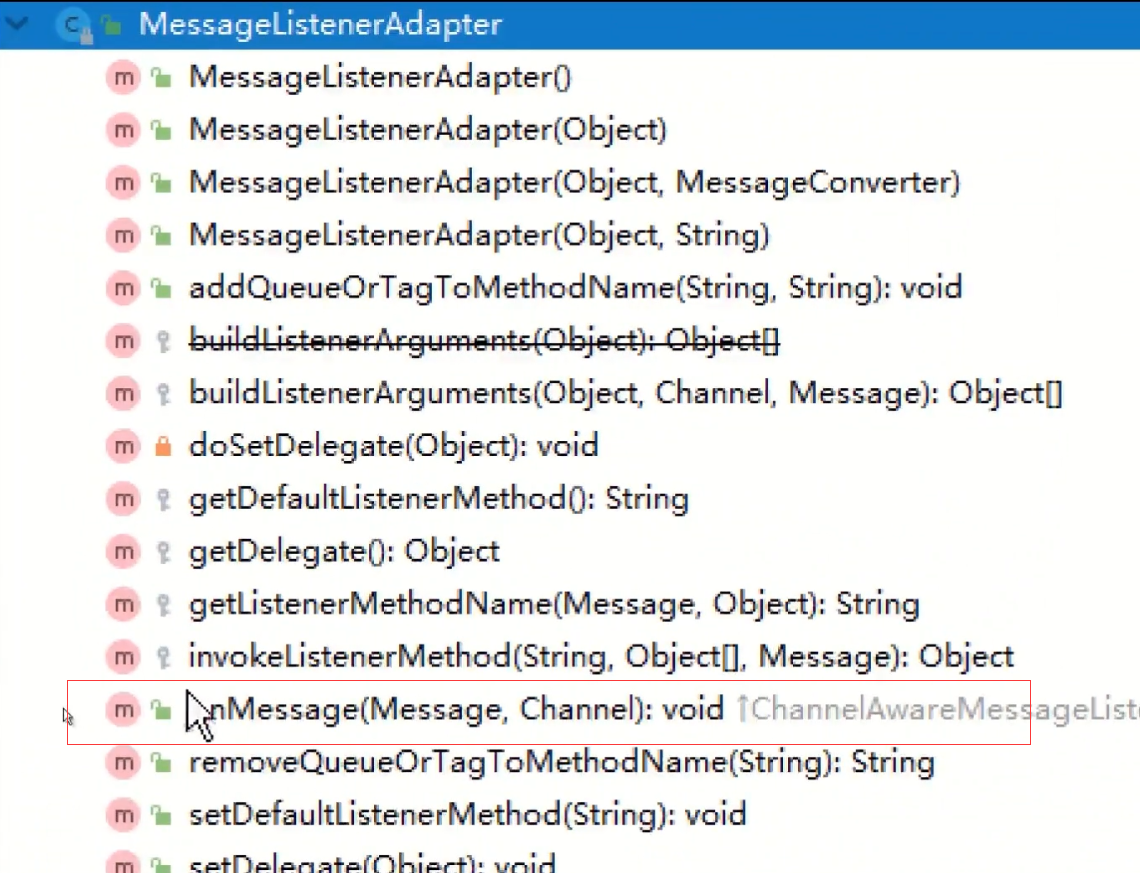Select buildListenerArguments(Object, Channel, Message) method
This screenshot has width=1140, height=873.
[625, 394]
